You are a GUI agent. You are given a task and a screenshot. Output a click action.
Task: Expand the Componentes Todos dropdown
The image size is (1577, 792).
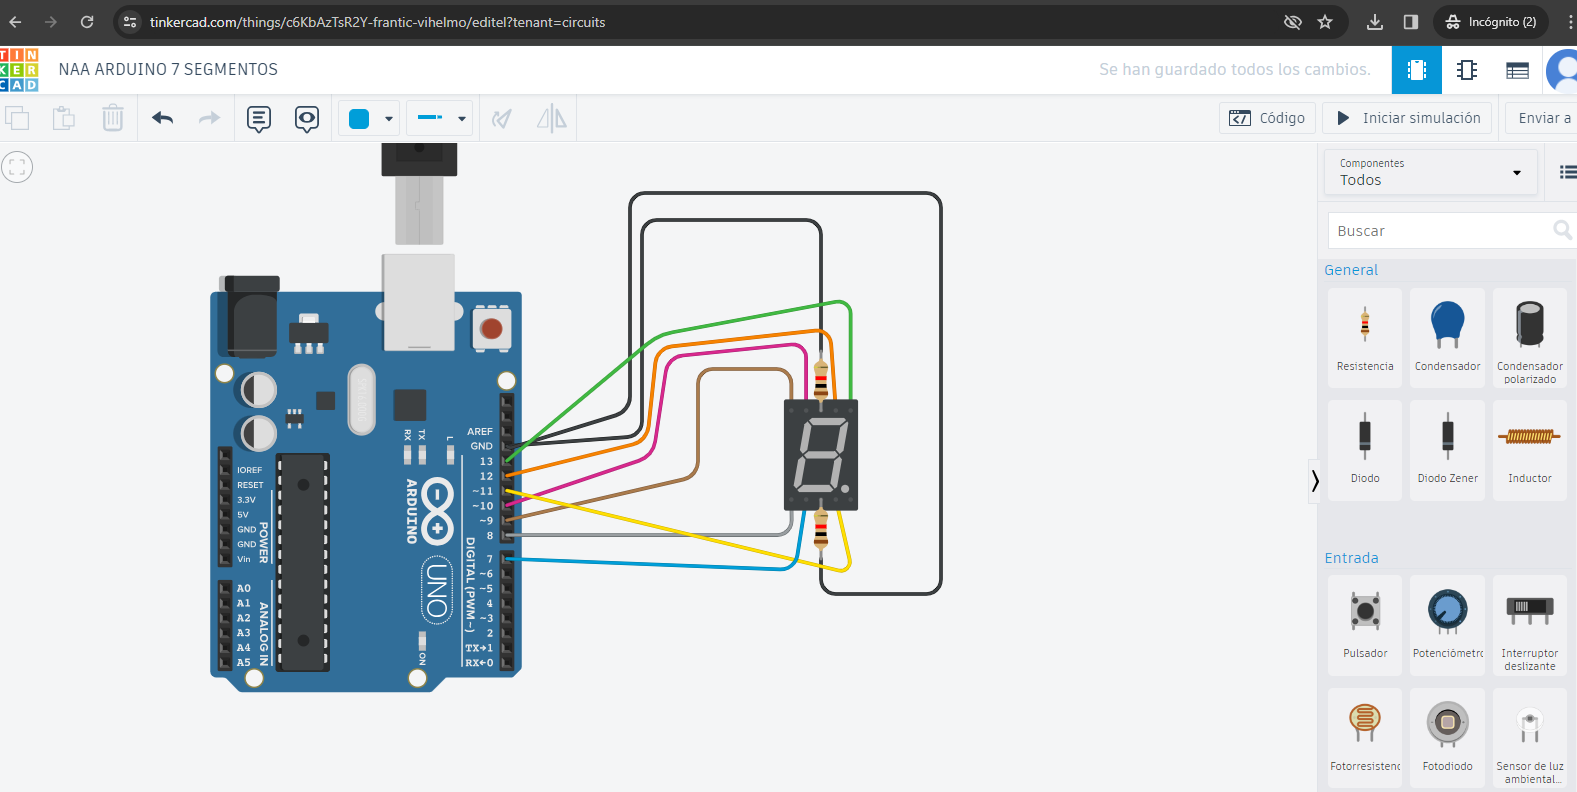pos(1430,172)
